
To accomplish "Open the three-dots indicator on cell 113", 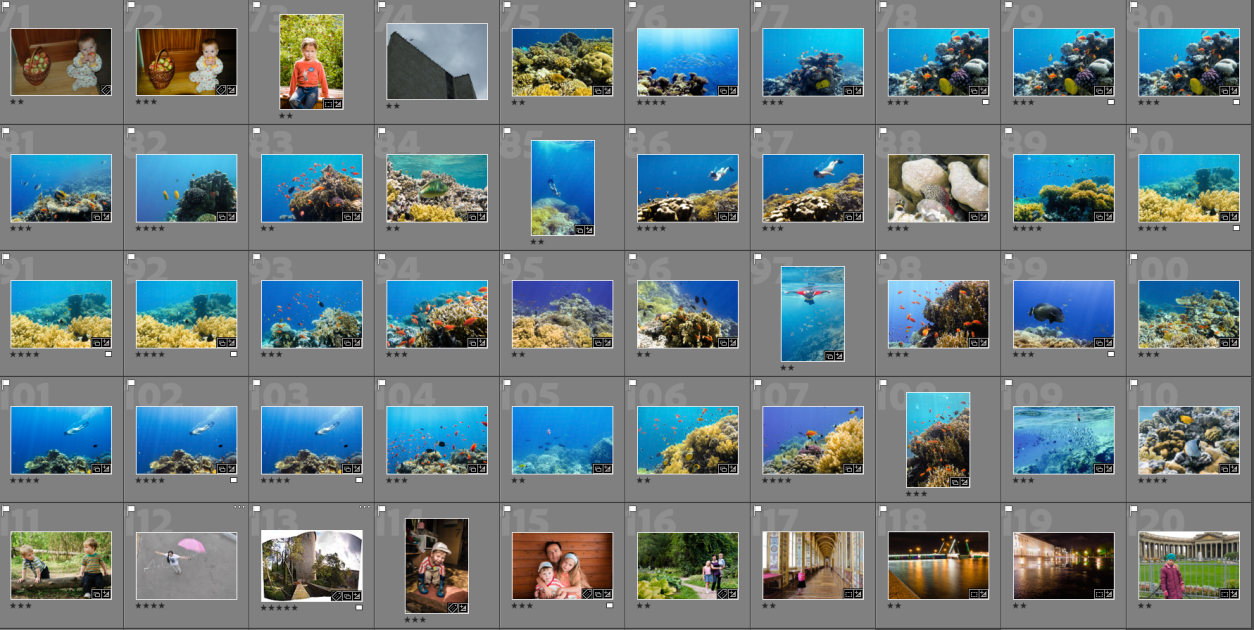I will coord(365,508).
